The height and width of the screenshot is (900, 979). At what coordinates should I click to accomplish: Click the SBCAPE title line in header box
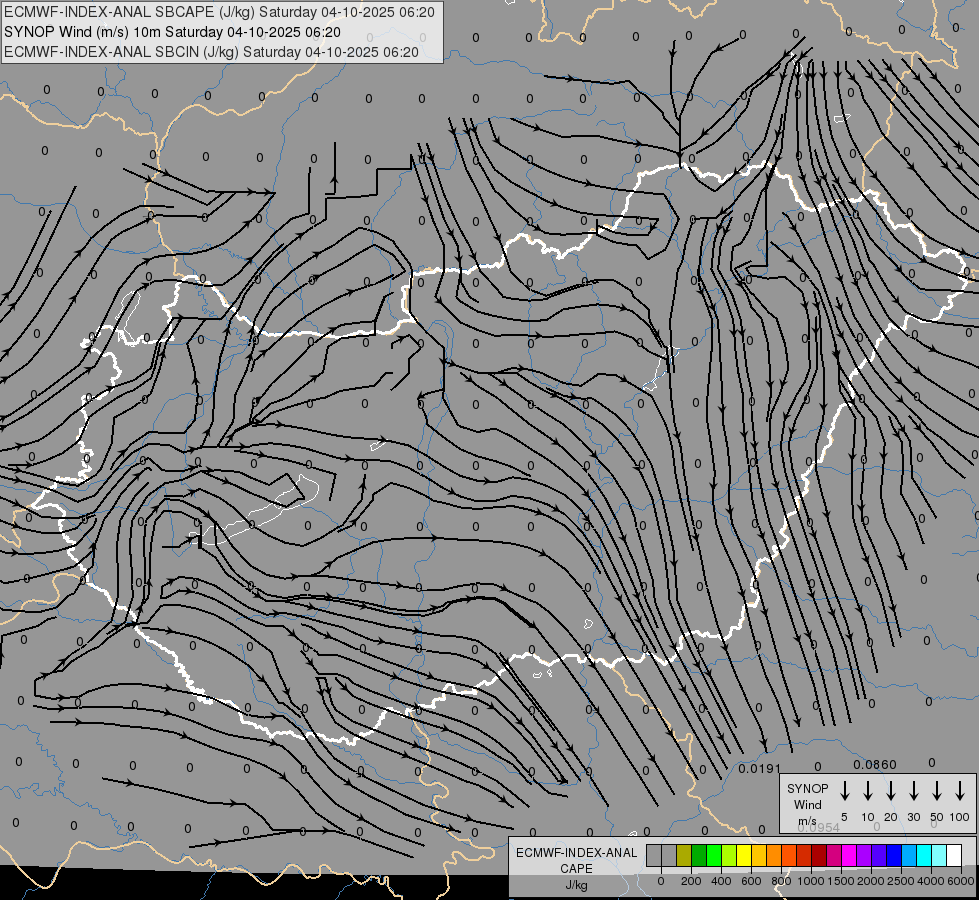[x=219, y=12]
